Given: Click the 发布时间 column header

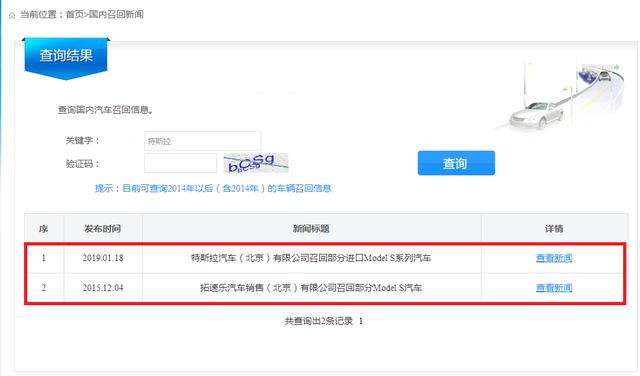Looking at the screenshot, I should [102, 229].
